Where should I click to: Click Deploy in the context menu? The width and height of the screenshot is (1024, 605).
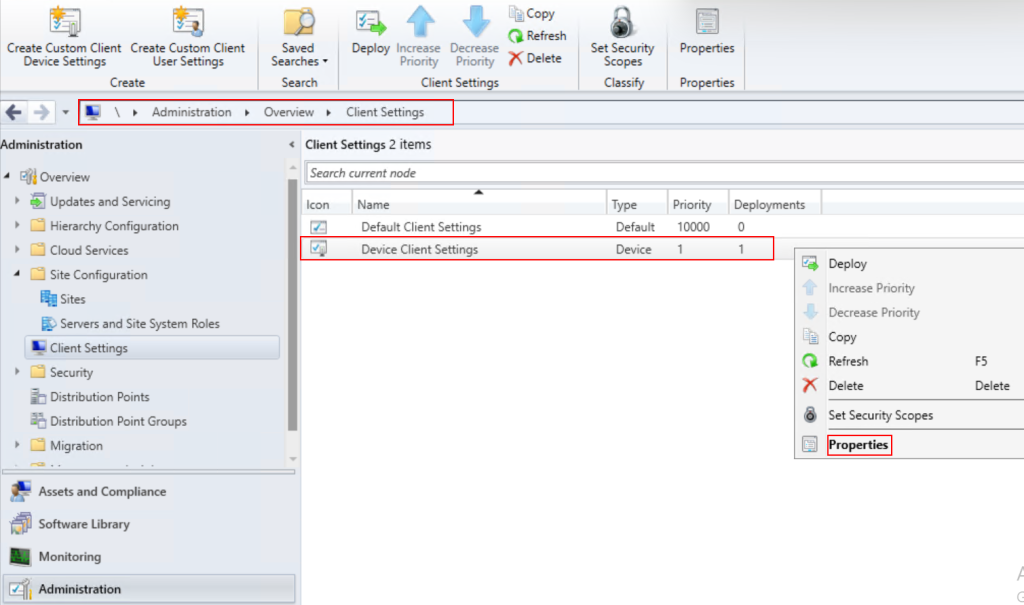(847, 264)
